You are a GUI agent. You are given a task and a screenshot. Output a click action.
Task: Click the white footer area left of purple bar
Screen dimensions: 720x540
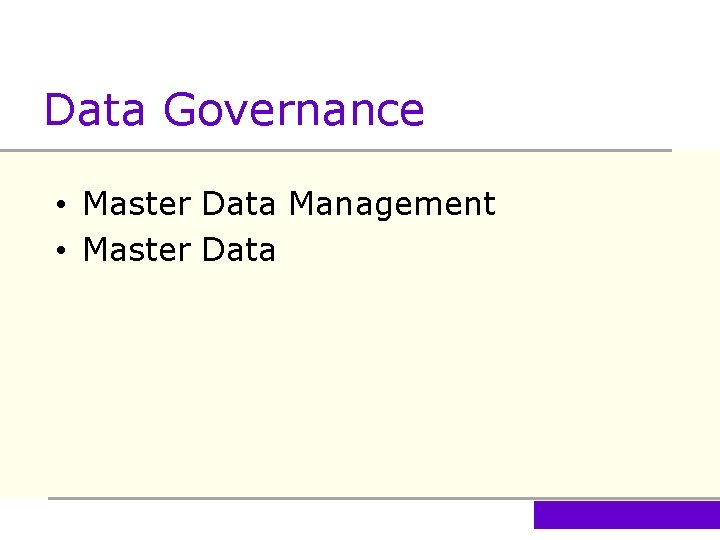click(270, 519)
